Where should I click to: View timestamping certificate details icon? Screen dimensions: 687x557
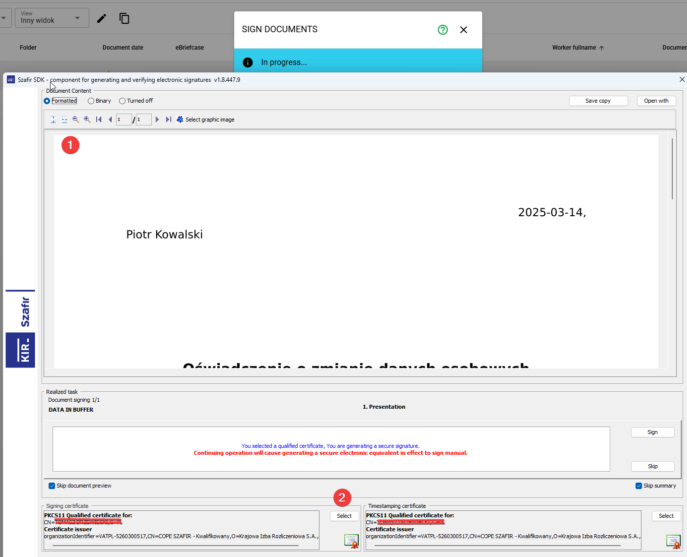click(673, 541)
